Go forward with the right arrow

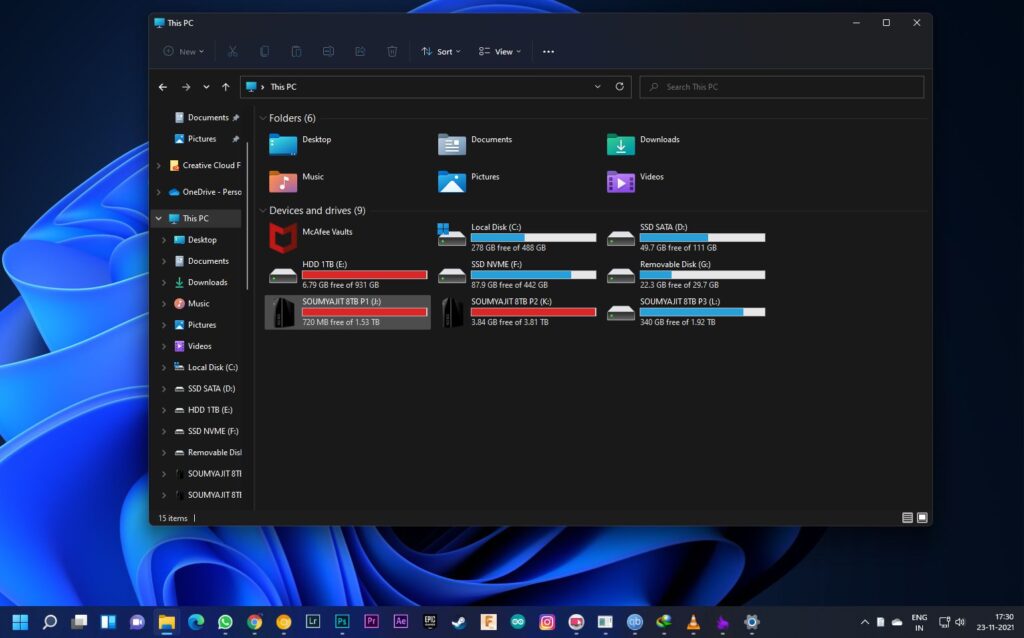click(186, 87)
